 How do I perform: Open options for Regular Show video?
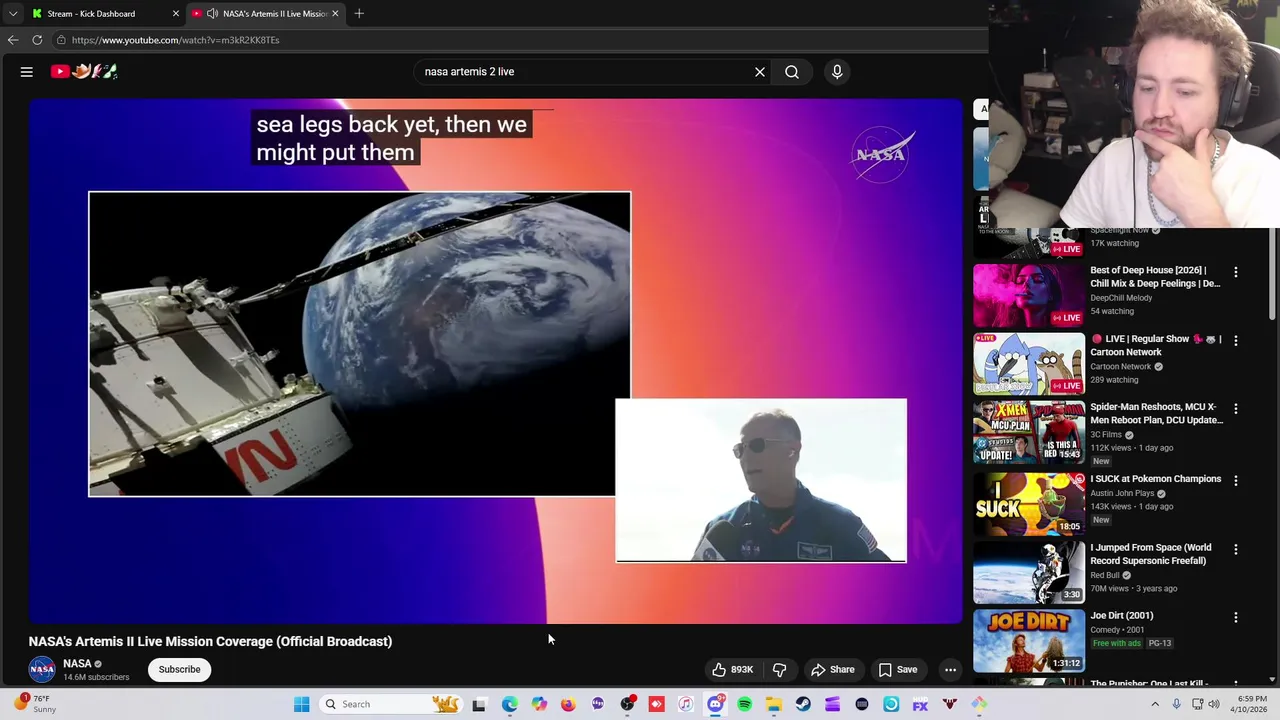[x=1236, y=341]
